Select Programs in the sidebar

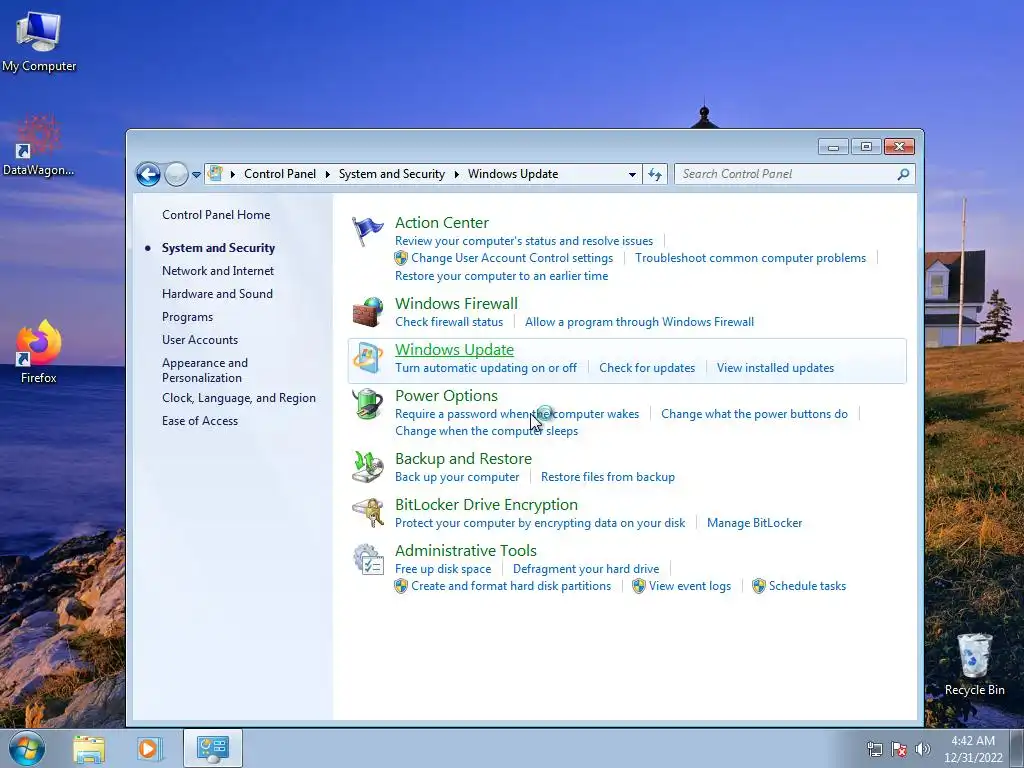pos(187,317)
